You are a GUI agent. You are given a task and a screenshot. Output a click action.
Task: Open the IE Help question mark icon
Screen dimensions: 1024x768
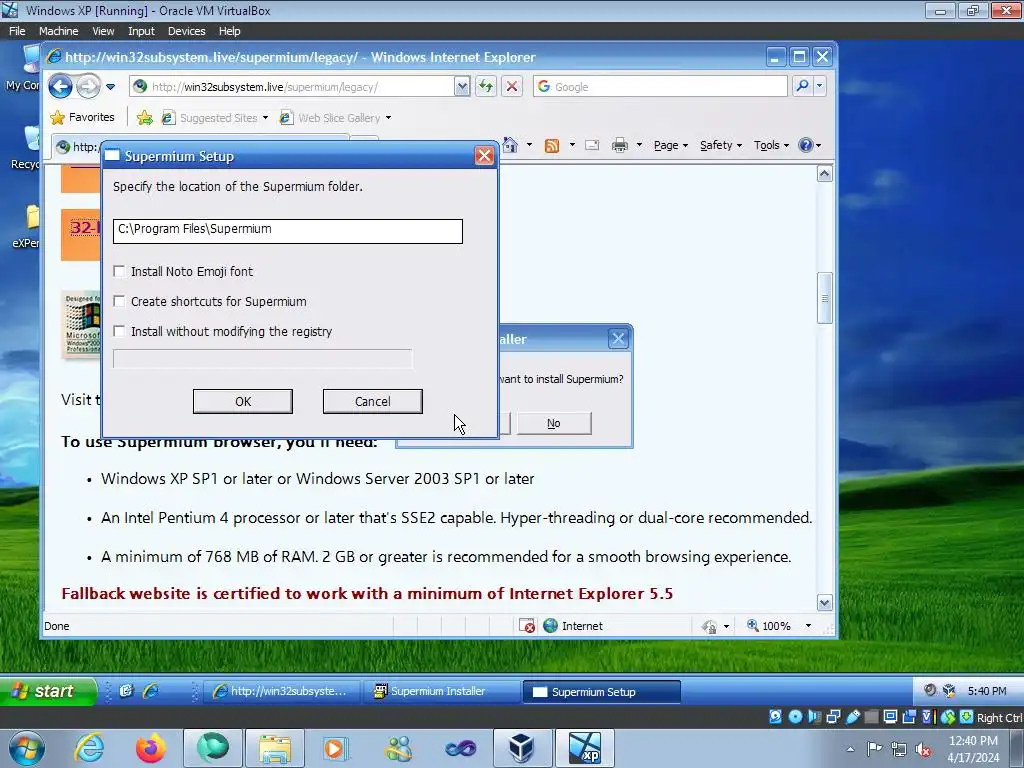pyautogui.click(x=806, y=145)
